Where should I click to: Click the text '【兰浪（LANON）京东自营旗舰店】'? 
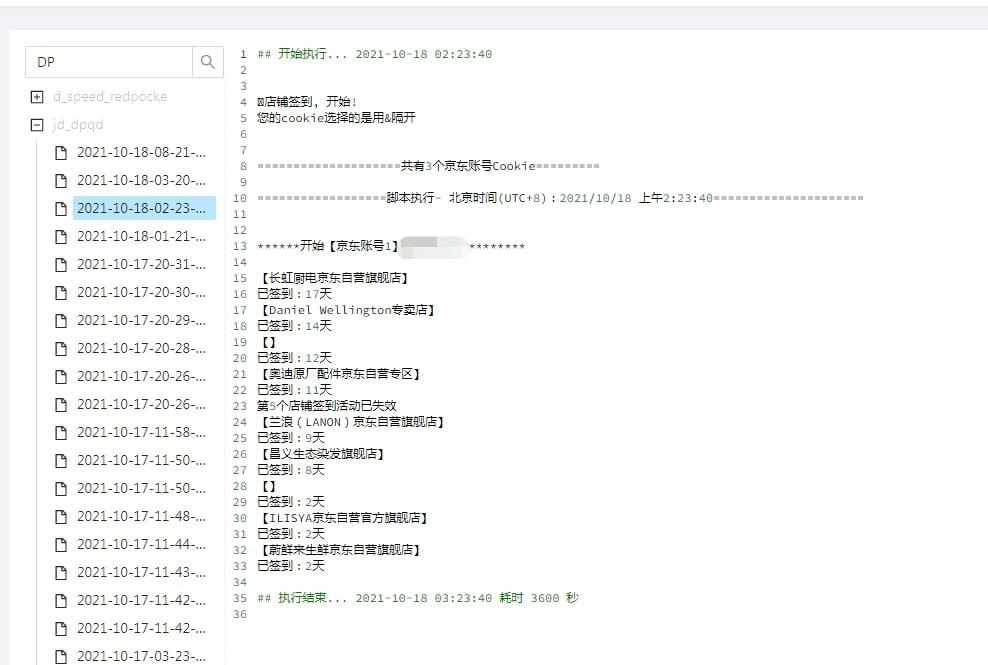(x=352, y=422)
